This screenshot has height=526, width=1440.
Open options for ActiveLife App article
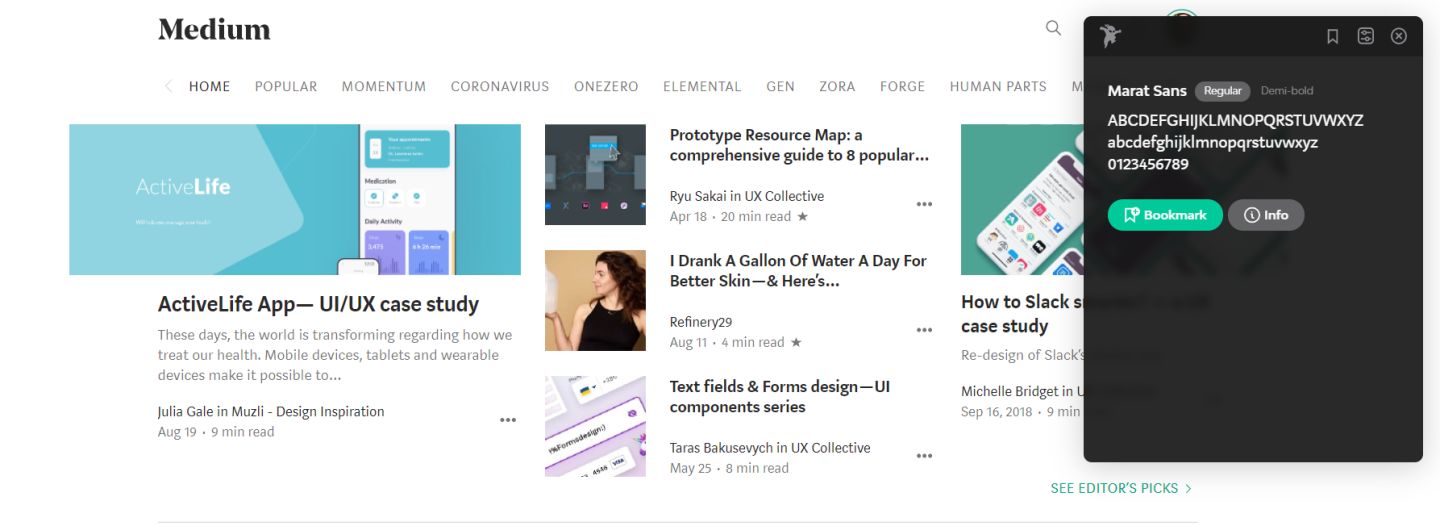tap(508, 421)
